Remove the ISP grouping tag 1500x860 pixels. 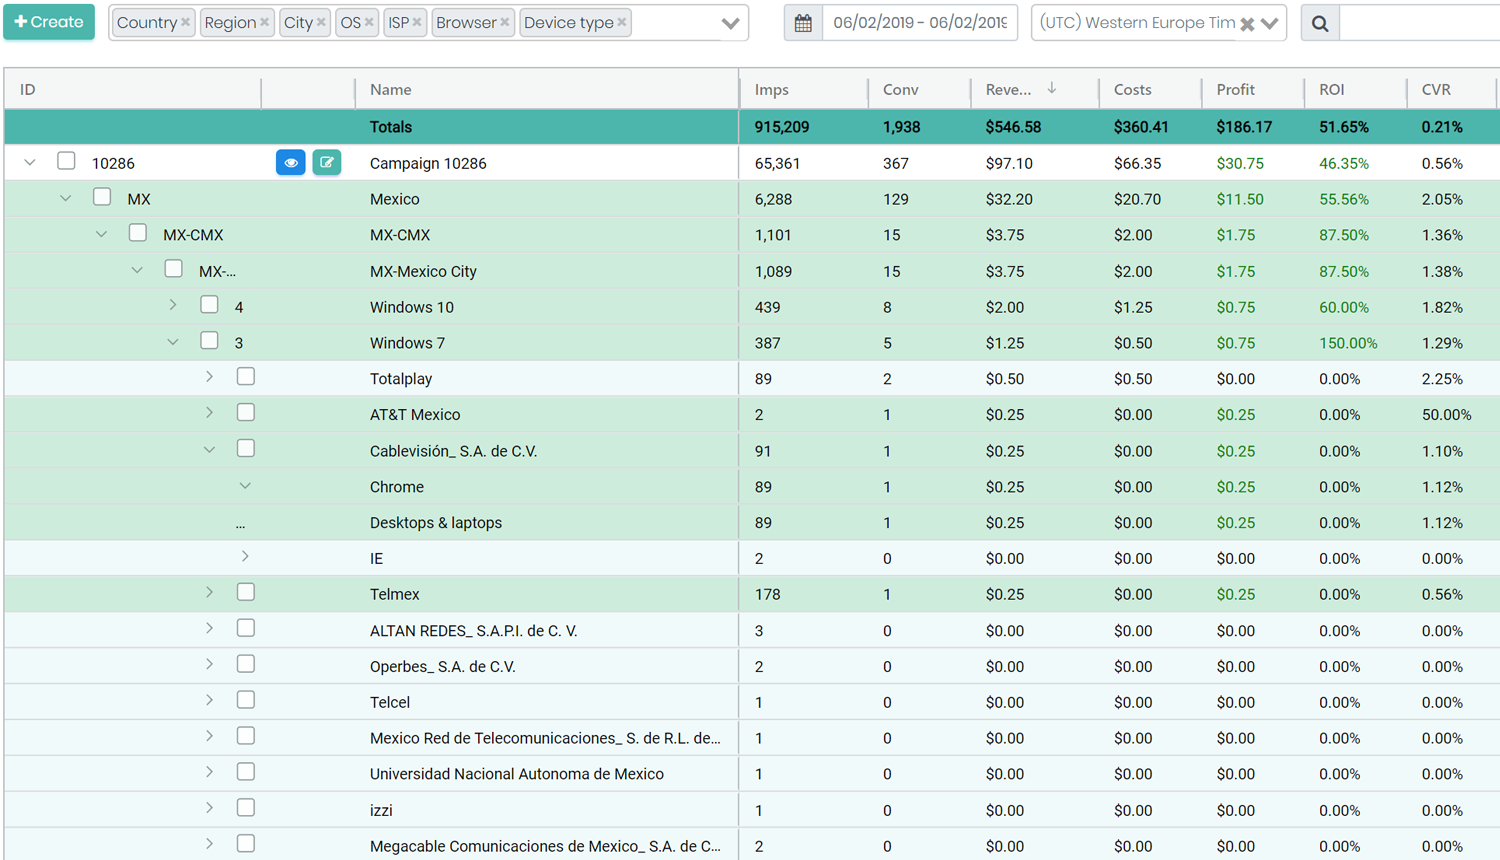click(417, 23)
